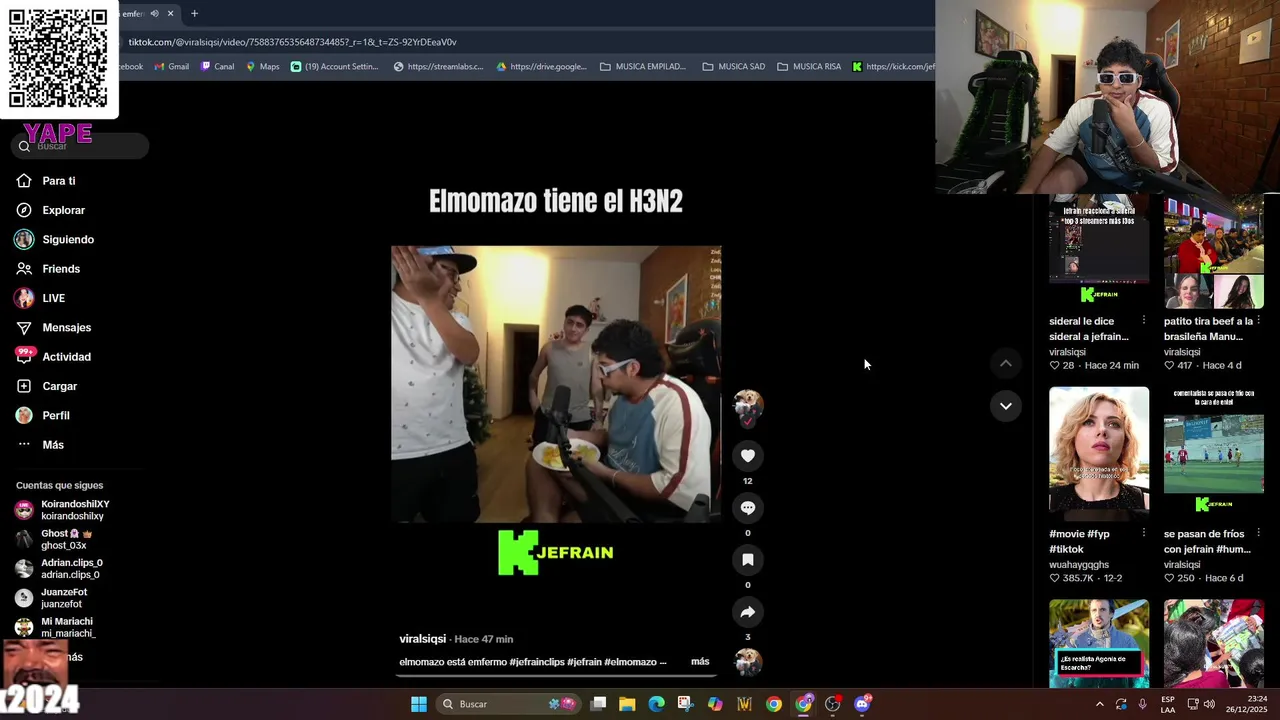Open Google Drive bookmark

[541, 67]
